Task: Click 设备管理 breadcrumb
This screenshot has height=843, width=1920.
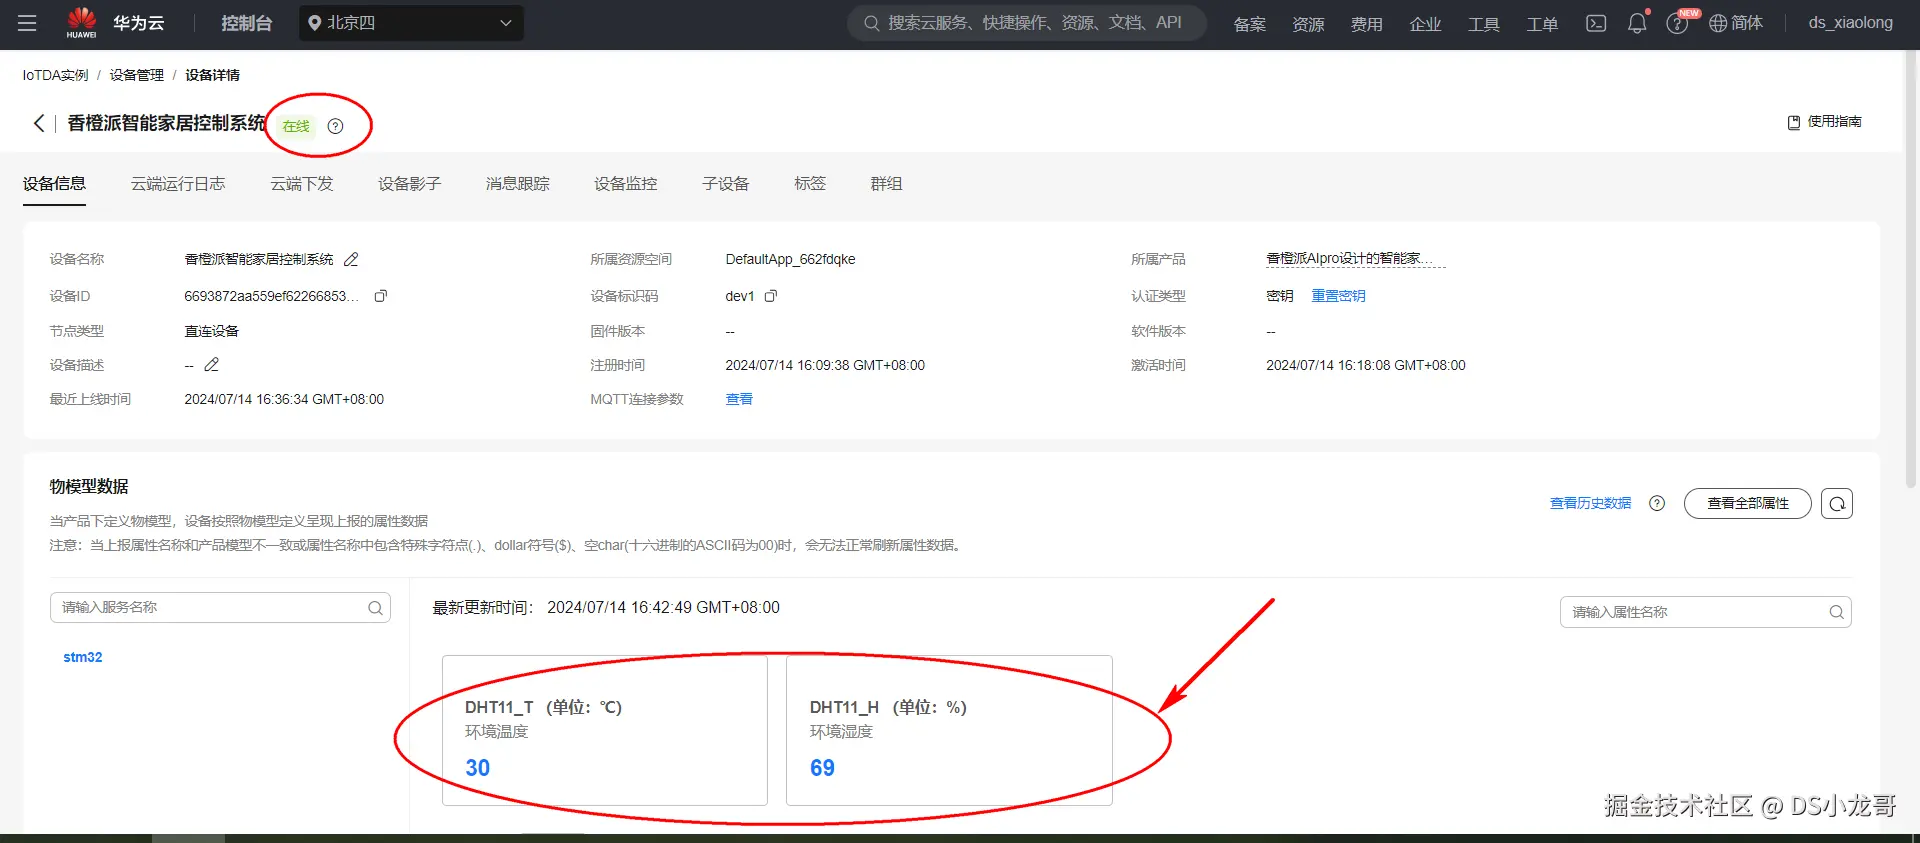Action: pos(136,75)
